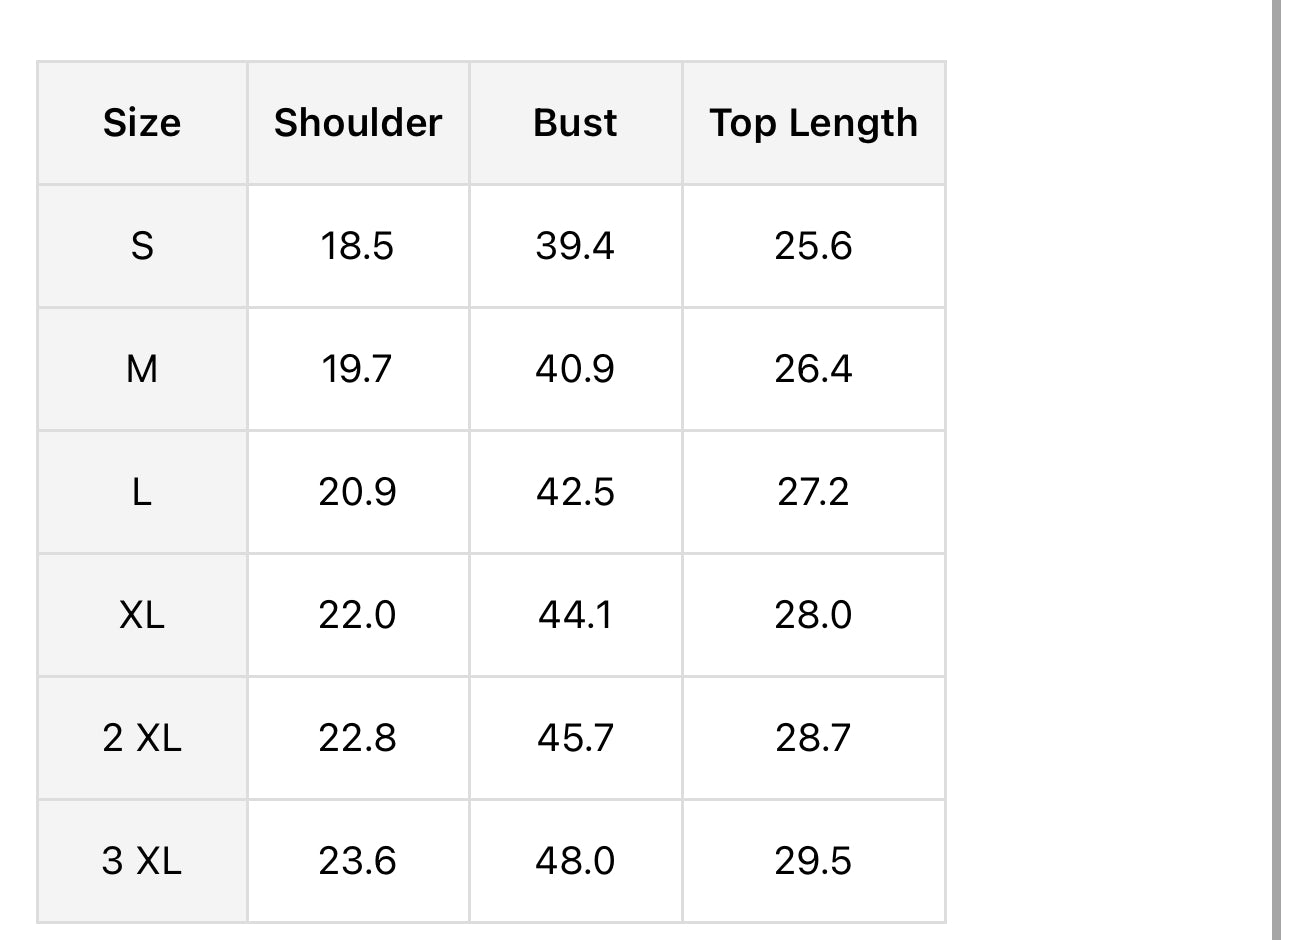Select the S size row label

point(142,246)
